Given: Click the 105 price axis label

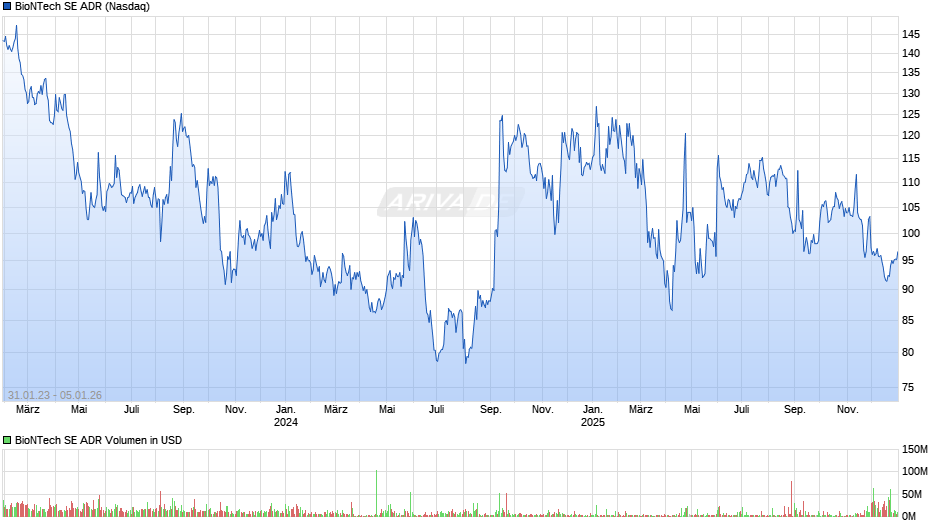Looking at the screenshot, I should (x=911, y=208).
